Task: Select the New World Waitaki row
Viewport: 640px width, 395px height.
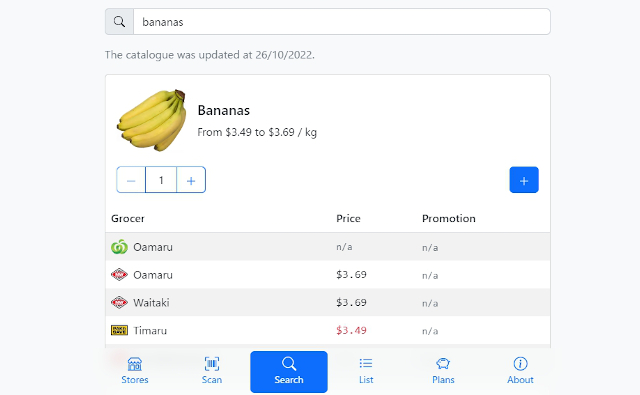Action: (328, 303)
